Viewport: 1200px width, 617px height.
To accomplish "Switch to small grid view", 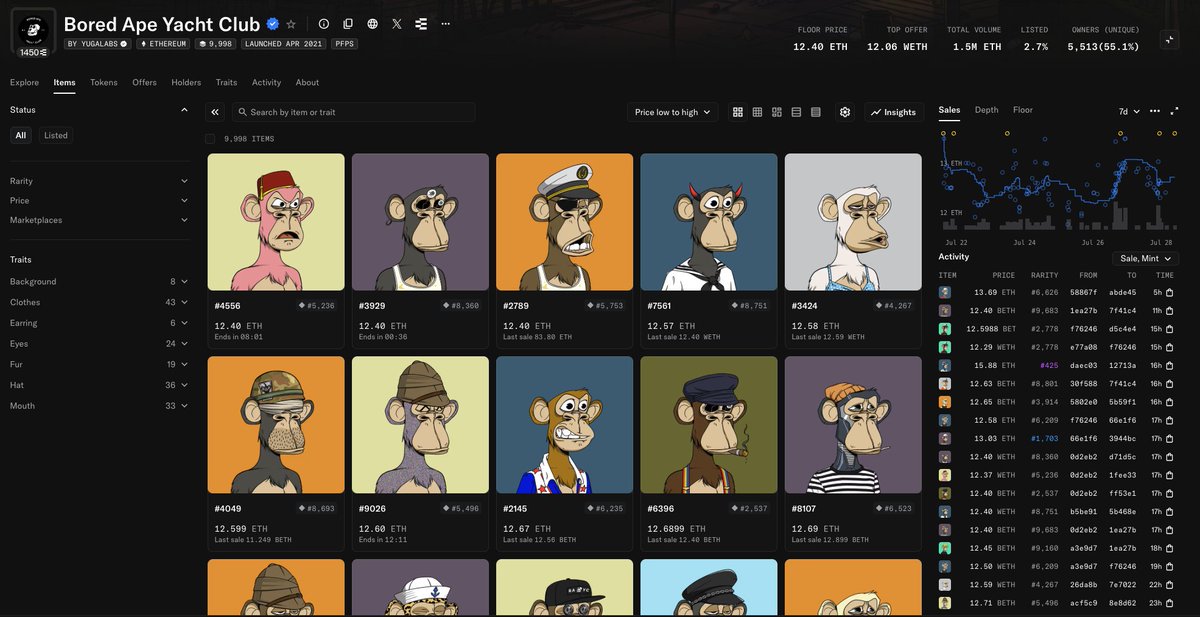I will coord(757,112).
